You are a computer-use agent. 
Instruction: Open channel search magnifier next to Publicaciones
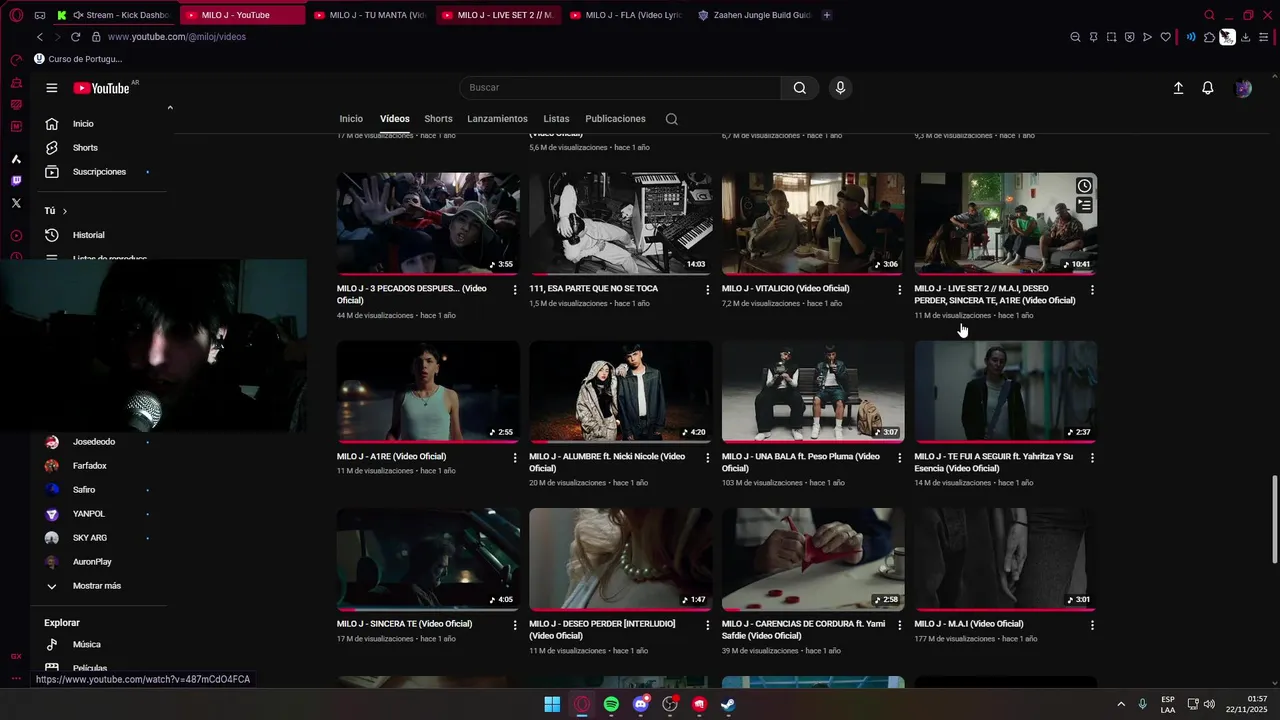click(x=672, y=119)
